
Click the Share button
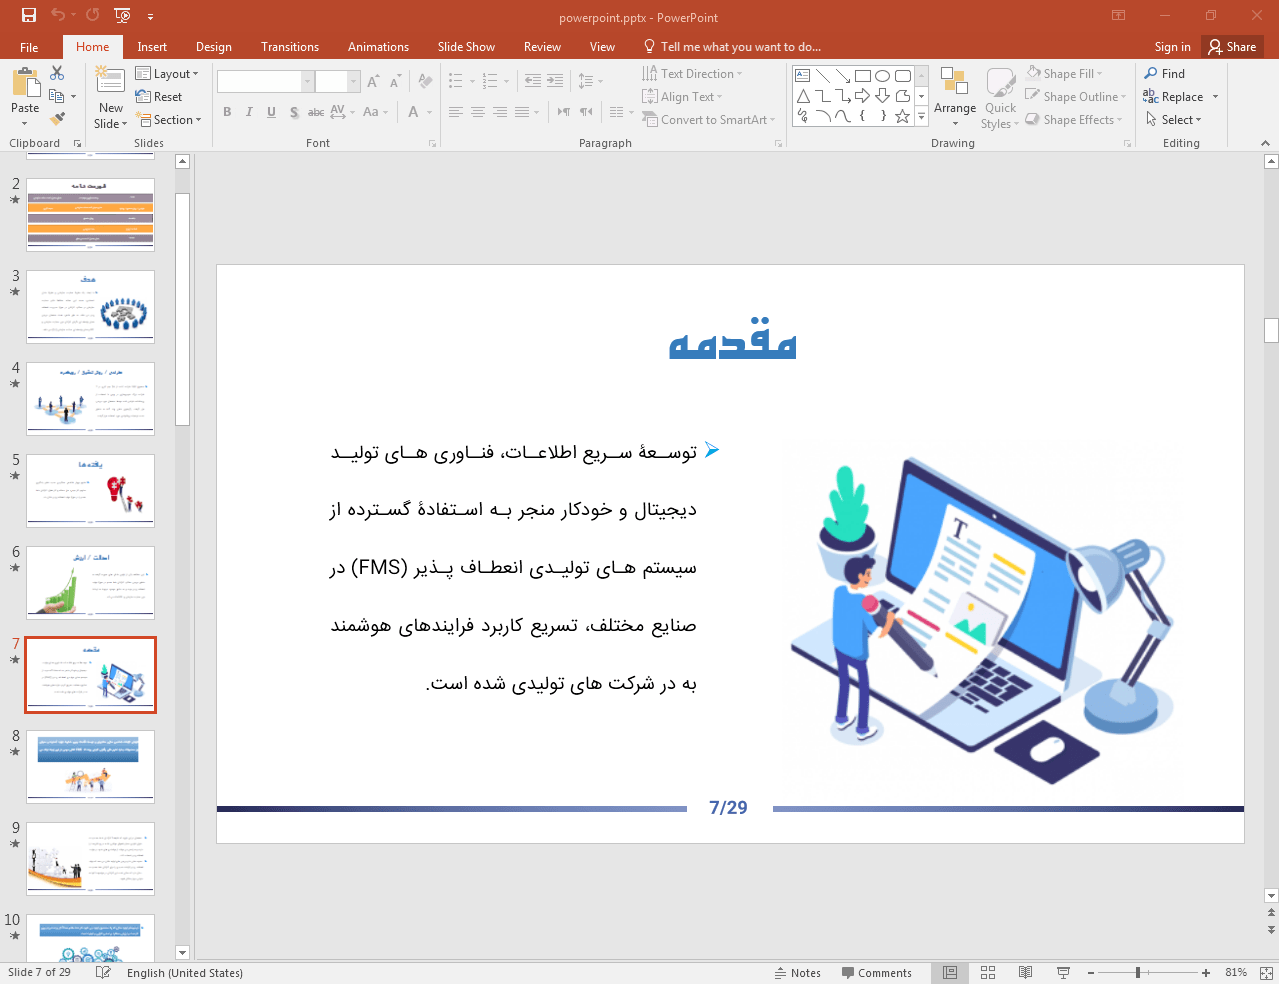point(1232,47)
